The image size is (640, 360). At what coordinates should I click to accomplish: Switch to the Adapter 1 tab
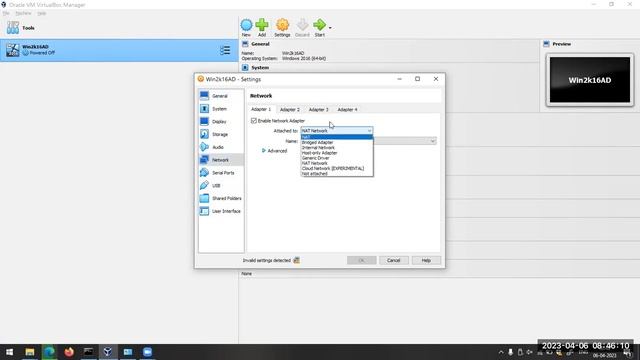tap(261, 109)
